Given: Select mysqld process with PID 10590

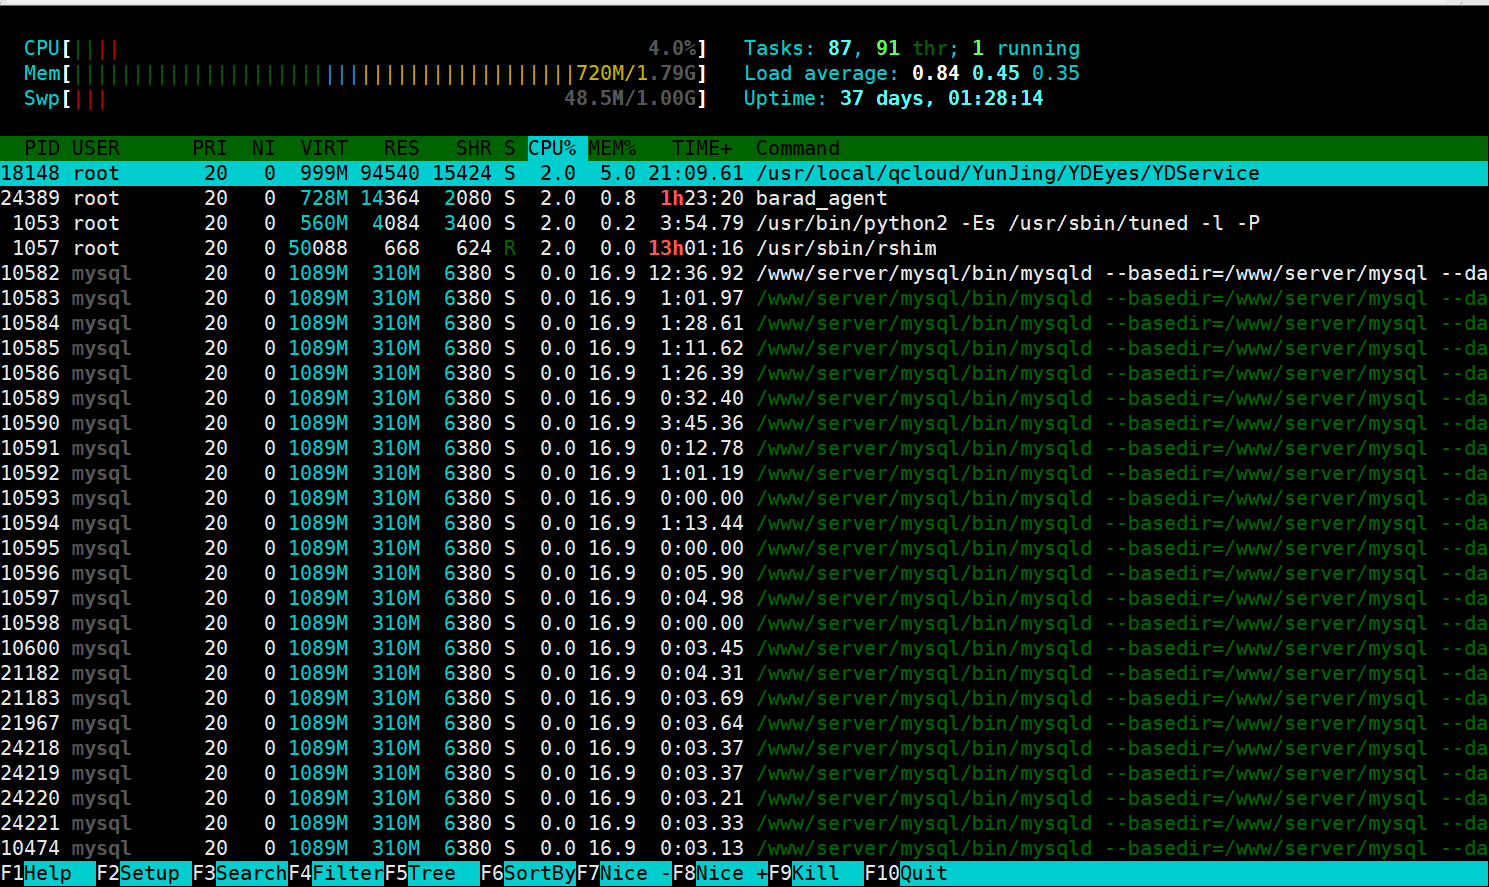Looking at the screenshot, I should pyautogui.click(x=744, y=423).
